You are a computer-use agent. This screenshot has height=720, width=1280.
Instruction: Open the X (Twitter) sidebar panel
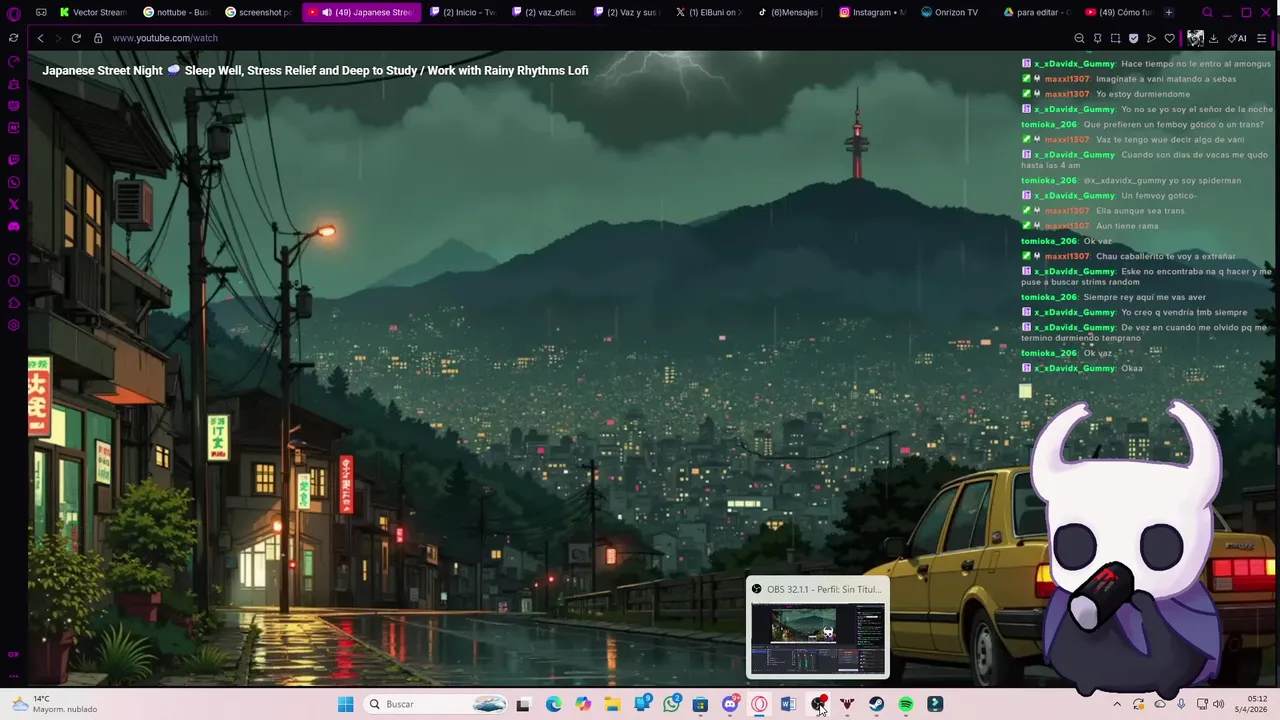tap(14, 204)
